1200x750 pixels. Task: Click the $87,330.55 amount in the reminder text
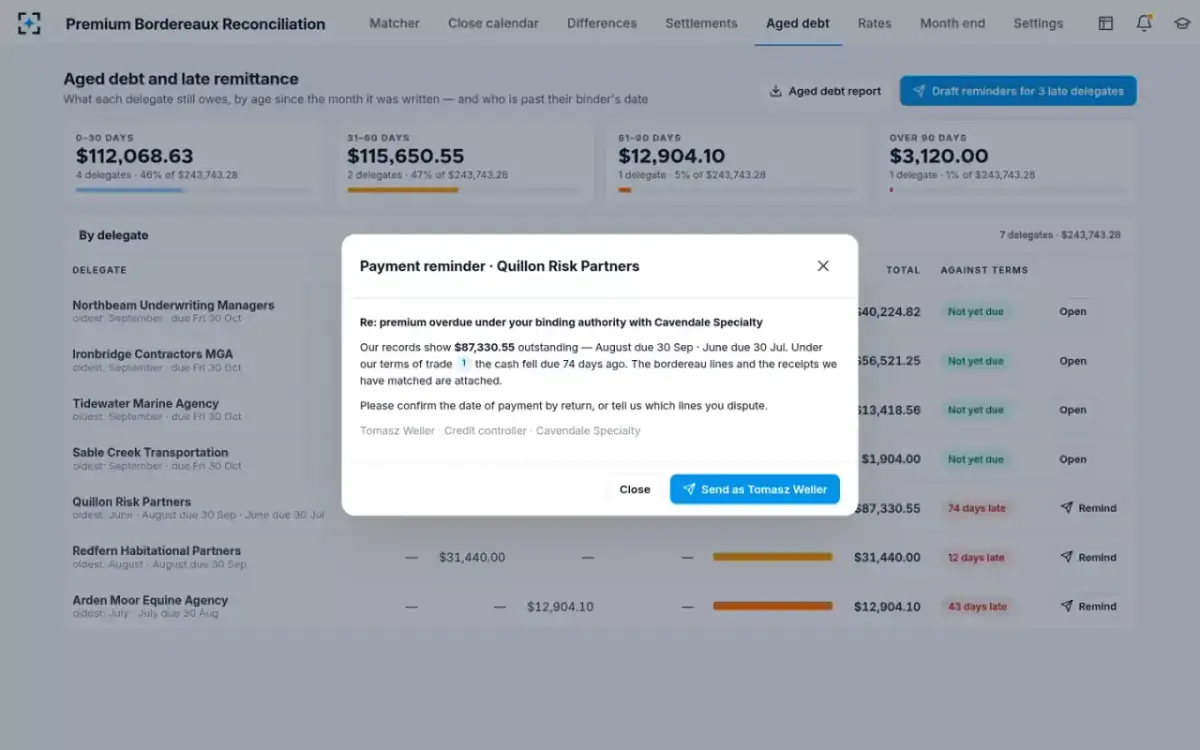484,347
